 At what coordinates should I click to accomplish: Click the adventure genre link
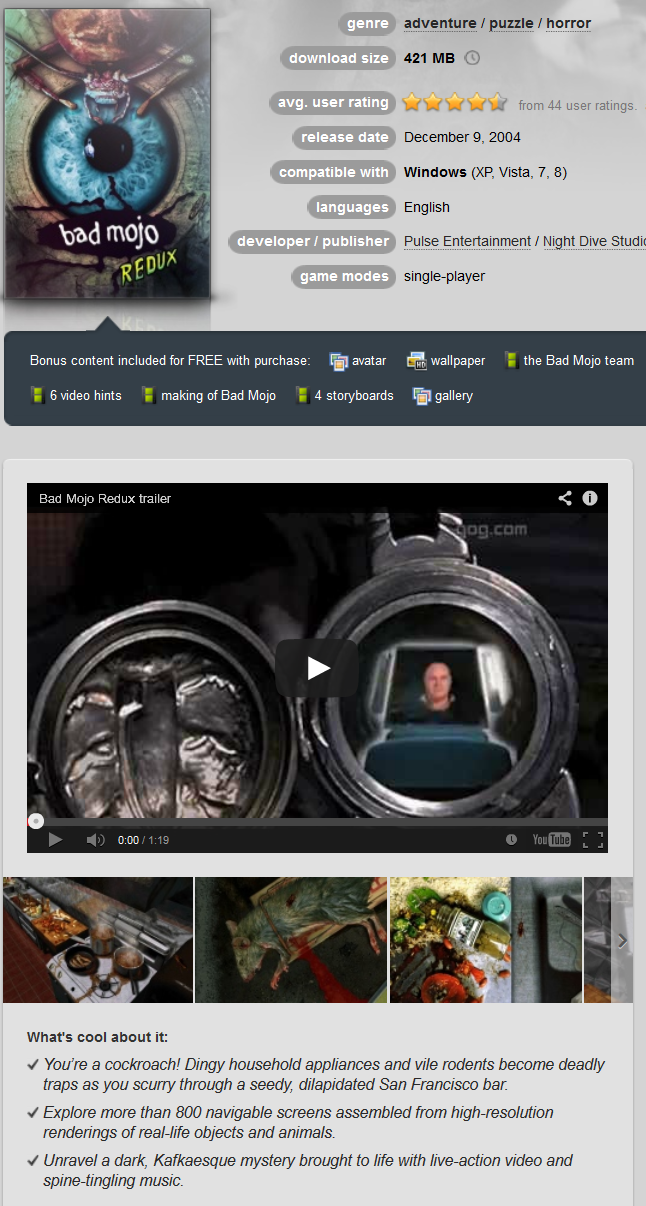tap(441, 23)
